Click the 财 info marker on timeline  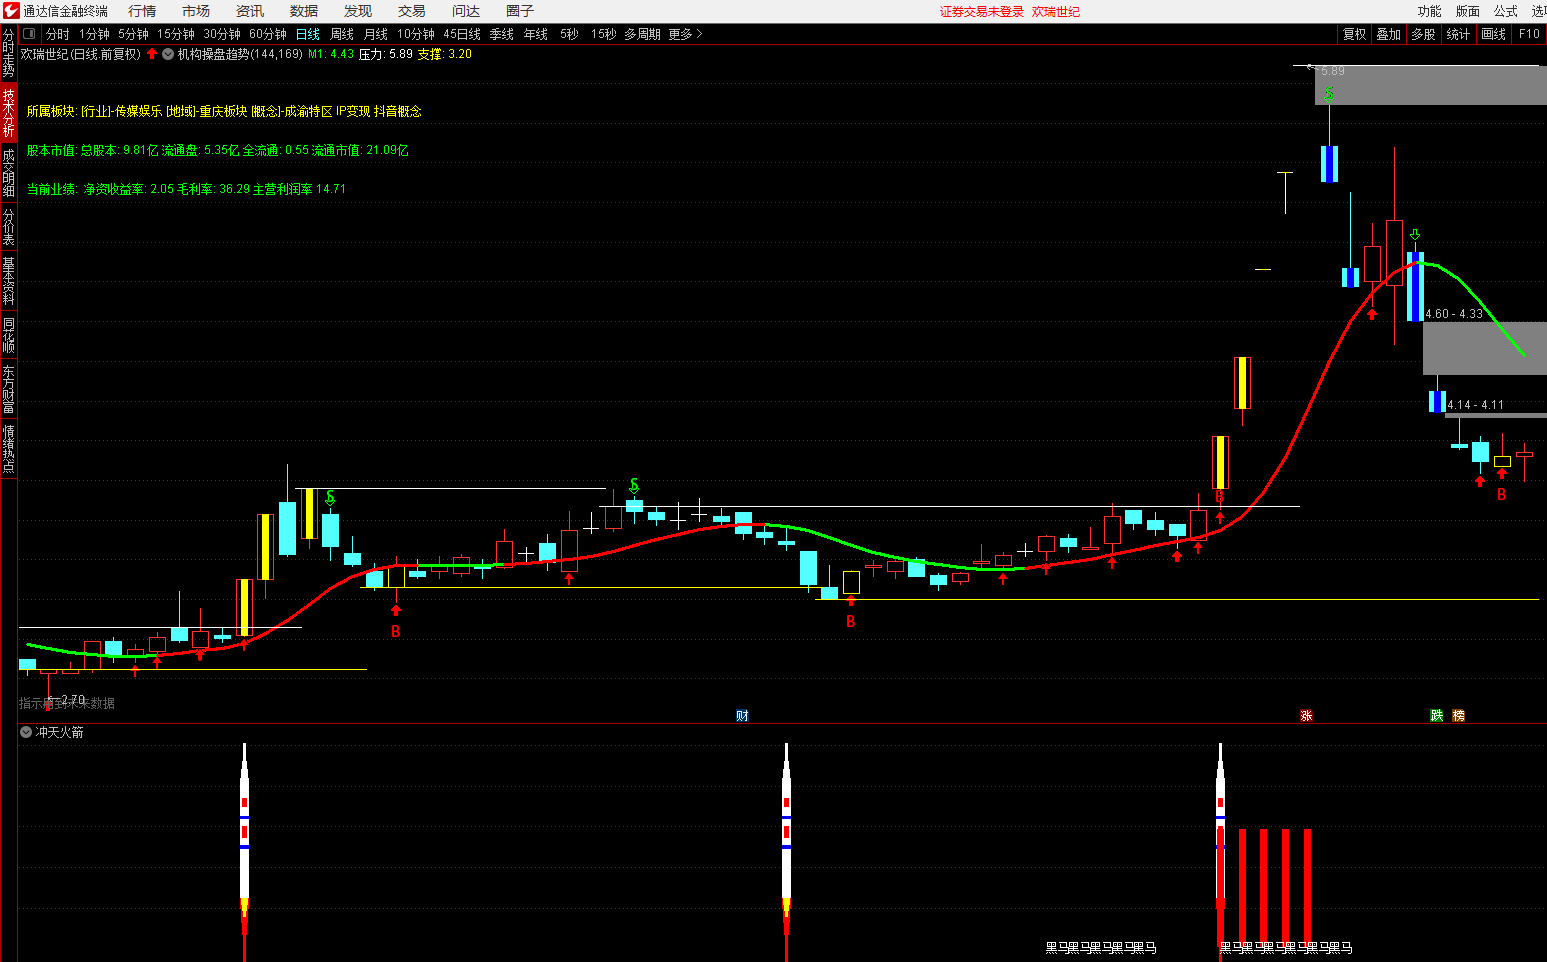coord(742,715)
